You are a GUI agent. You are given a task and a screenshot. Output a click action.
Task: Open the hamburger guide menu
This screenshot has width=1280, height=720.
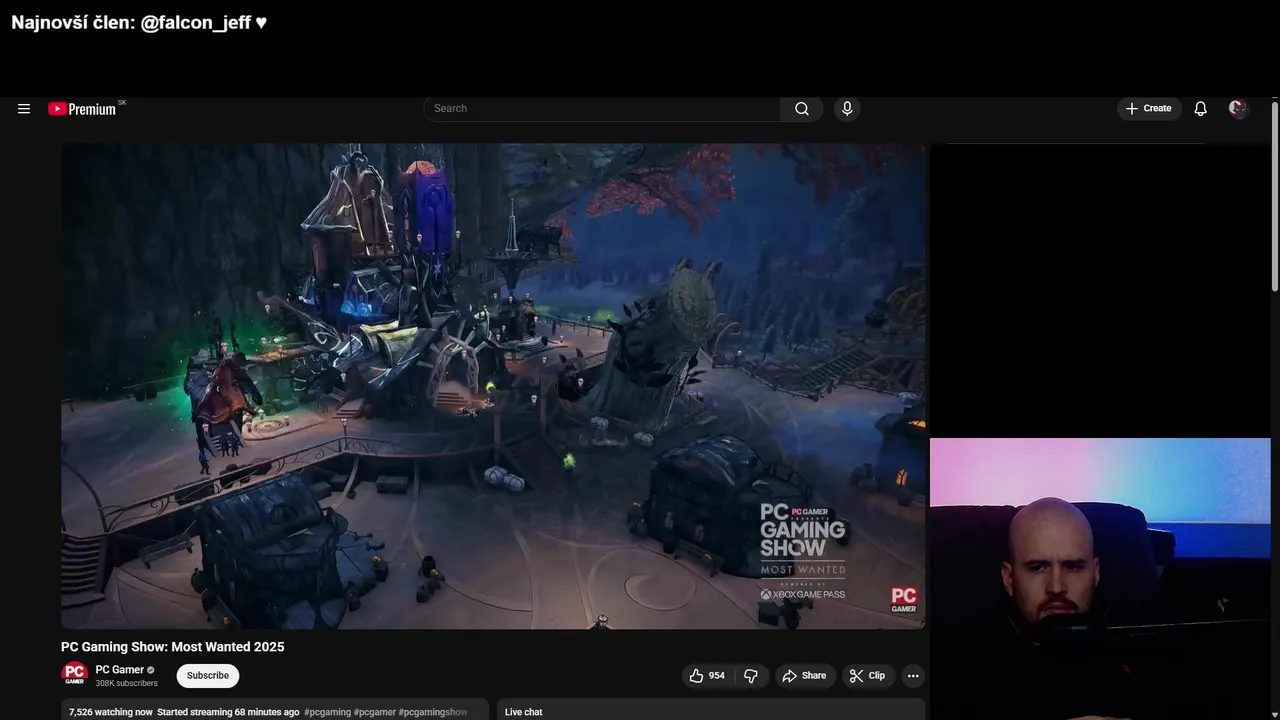coord(24,109)
